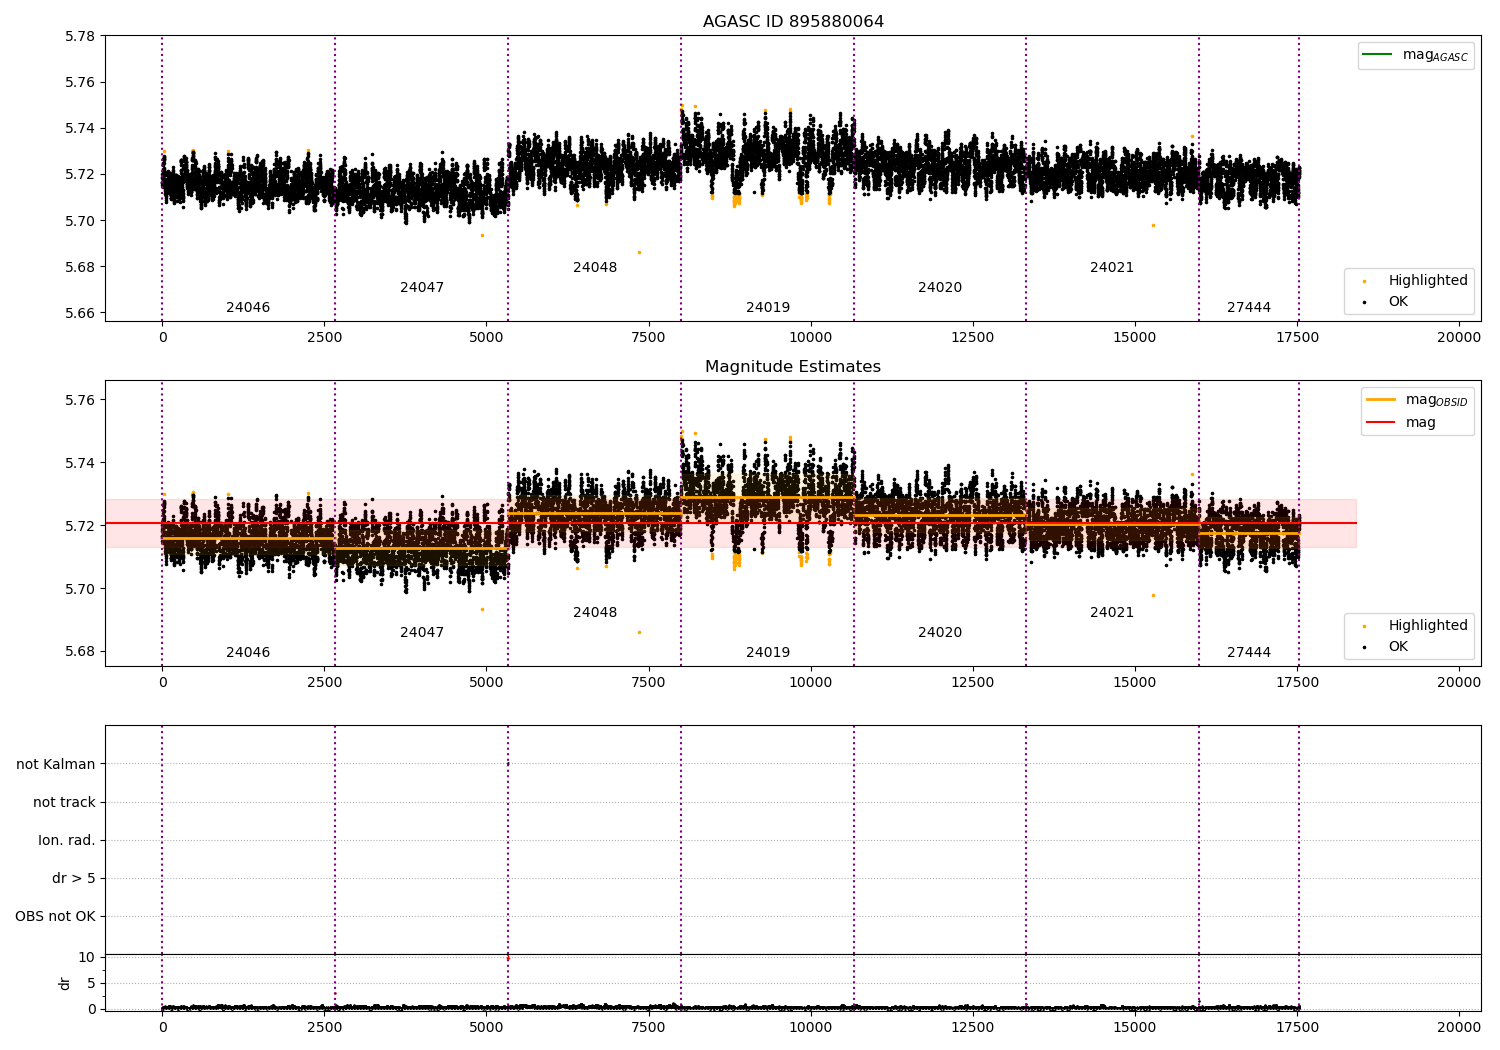Click the 5.78 y-axis tick label

[x=79, y=37]
